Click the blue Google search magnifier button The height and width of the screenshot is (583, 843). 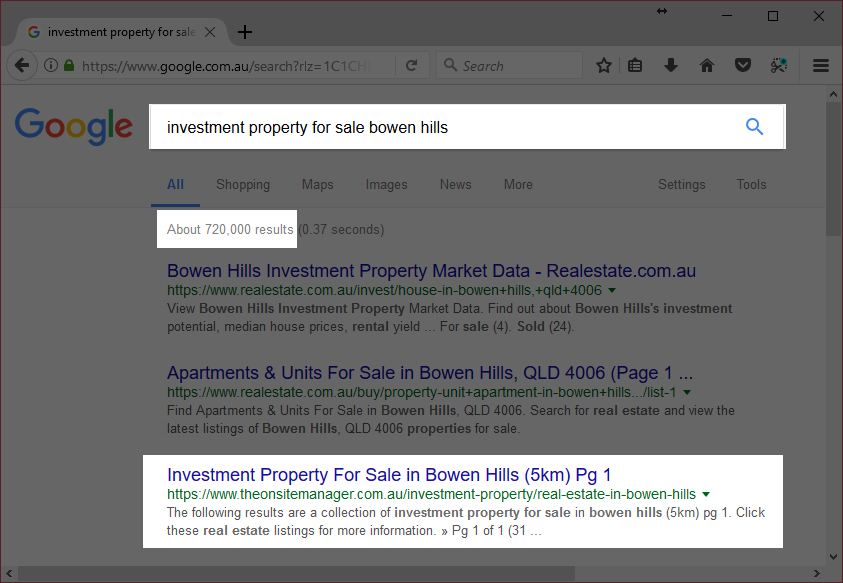tap(754, 127)
